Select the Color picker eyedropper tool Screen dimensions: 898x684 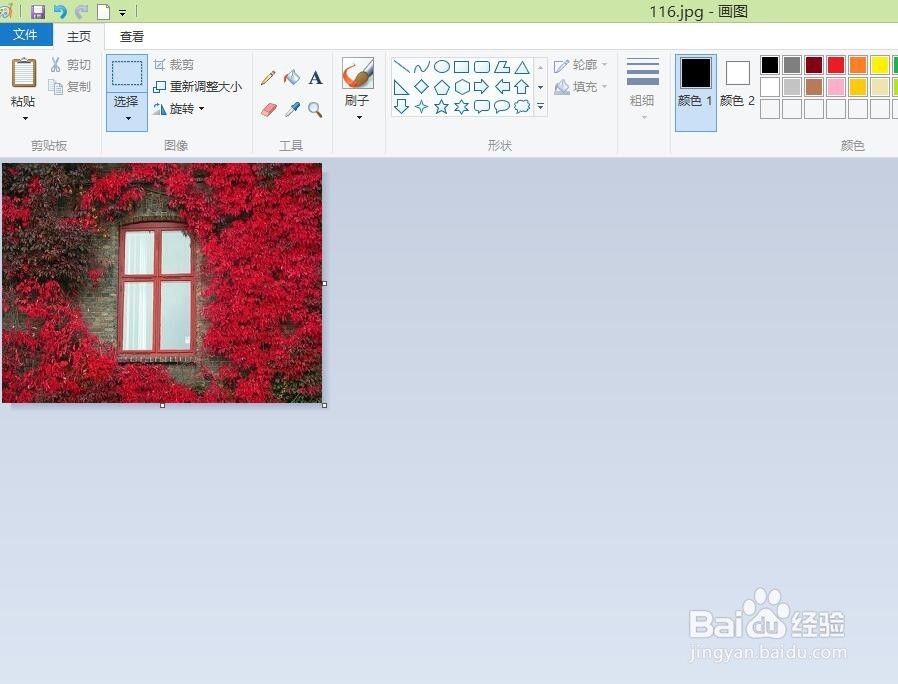pyautogui.click(x=292, y=109)
